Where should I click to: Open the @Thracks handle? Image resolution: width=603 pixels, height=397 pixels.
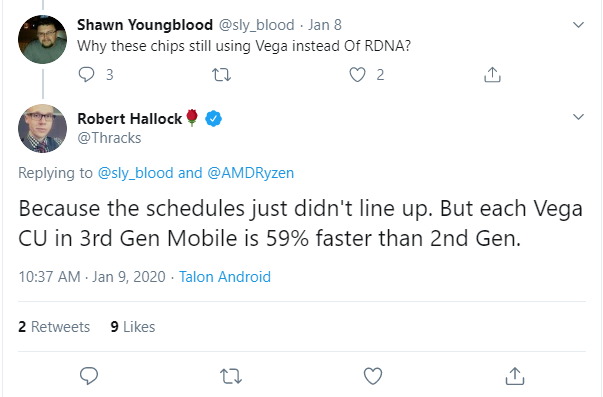(109, 138)
